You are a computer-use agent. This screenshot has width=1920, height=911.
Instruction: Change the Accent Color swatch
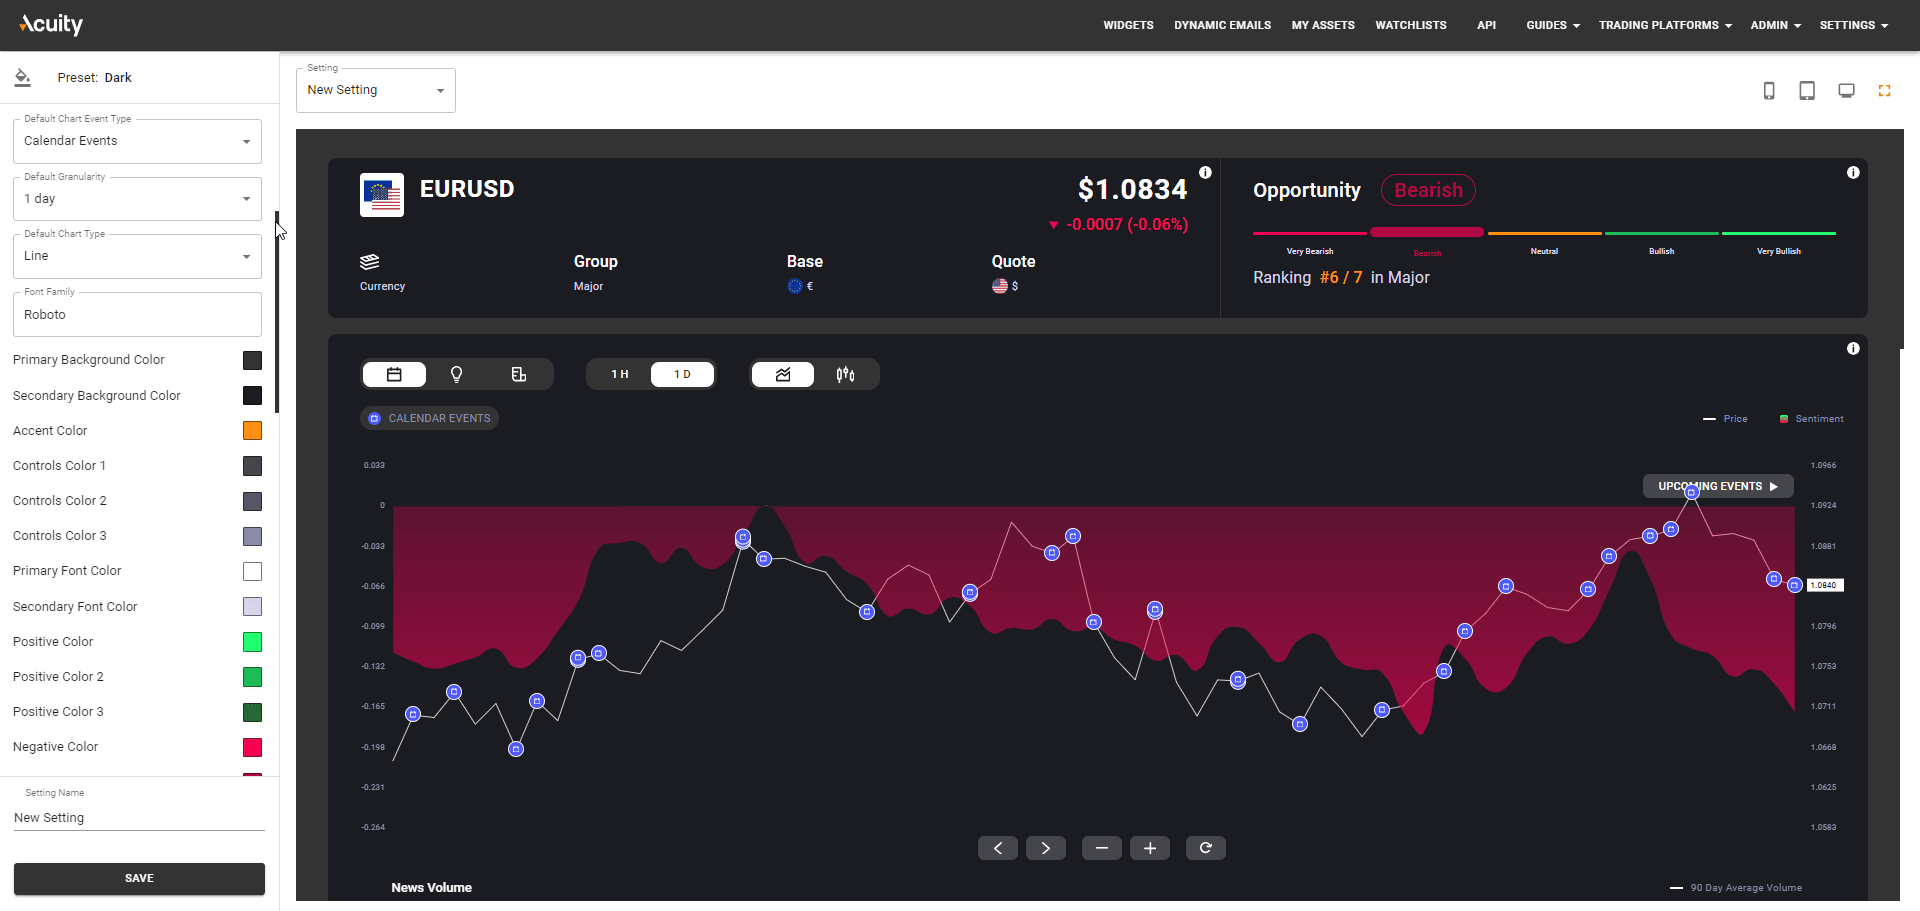(x=252, y=430)
